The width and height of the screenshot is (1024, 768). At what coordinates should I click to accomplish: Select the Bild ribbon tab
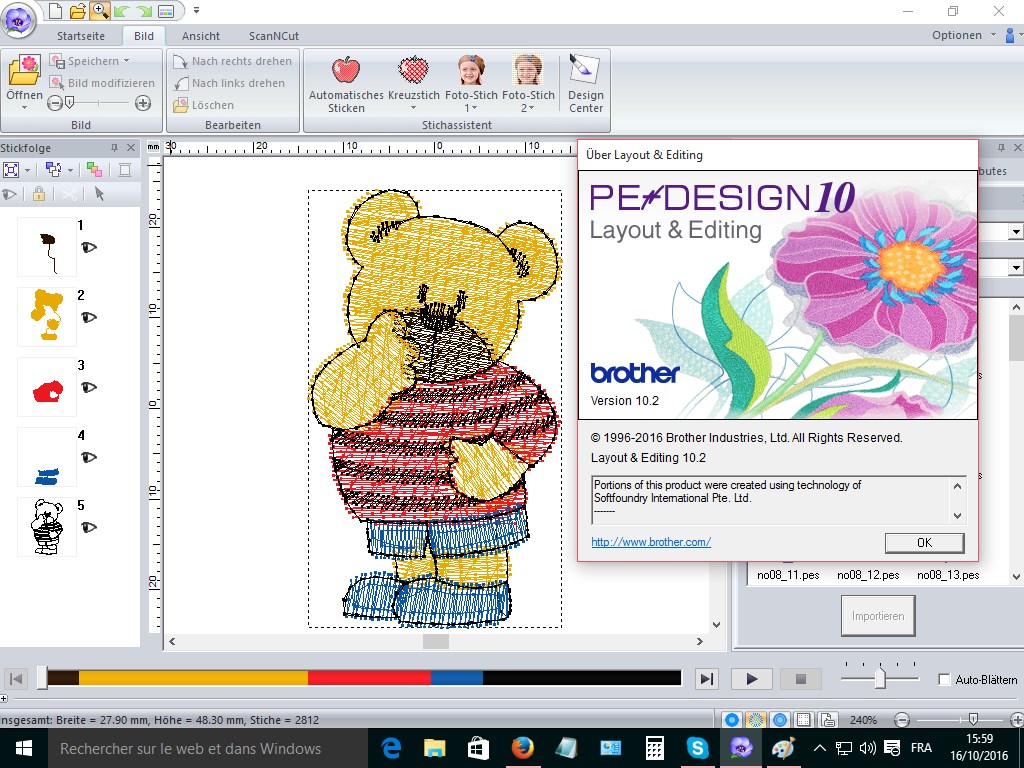[144, 36]
